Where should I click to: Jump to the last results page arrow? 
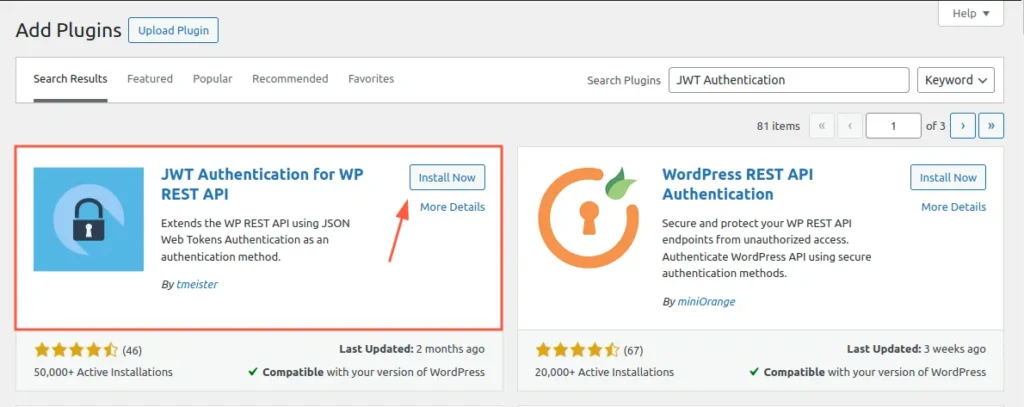991,126
